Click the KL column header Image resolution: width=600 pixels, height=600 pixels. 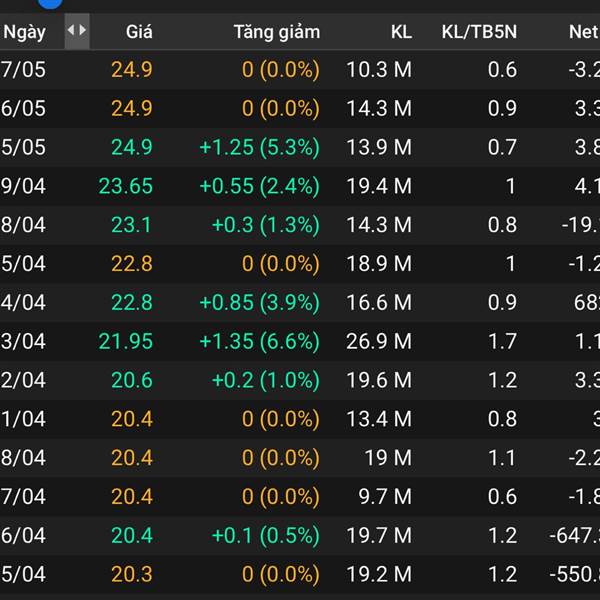click(x=400, y=31)
